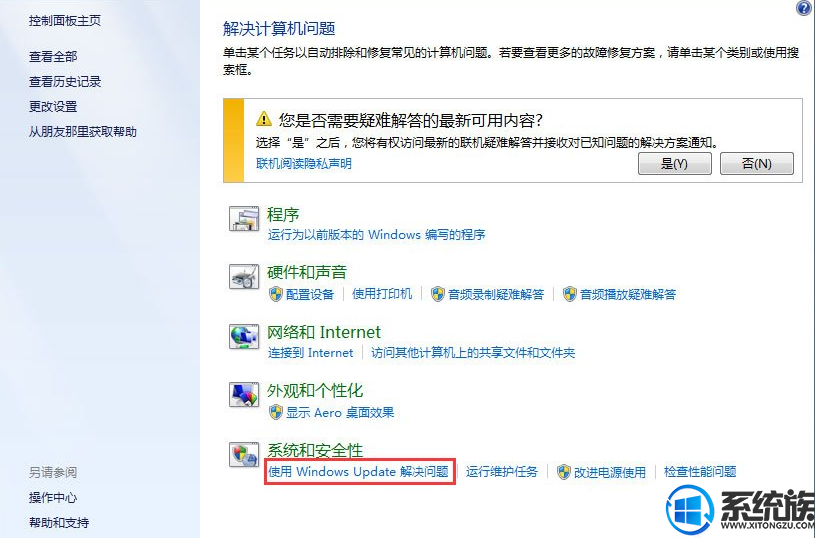
Task: Open 使用 Windows Update 解决问题 link
Action: (358, 471)
